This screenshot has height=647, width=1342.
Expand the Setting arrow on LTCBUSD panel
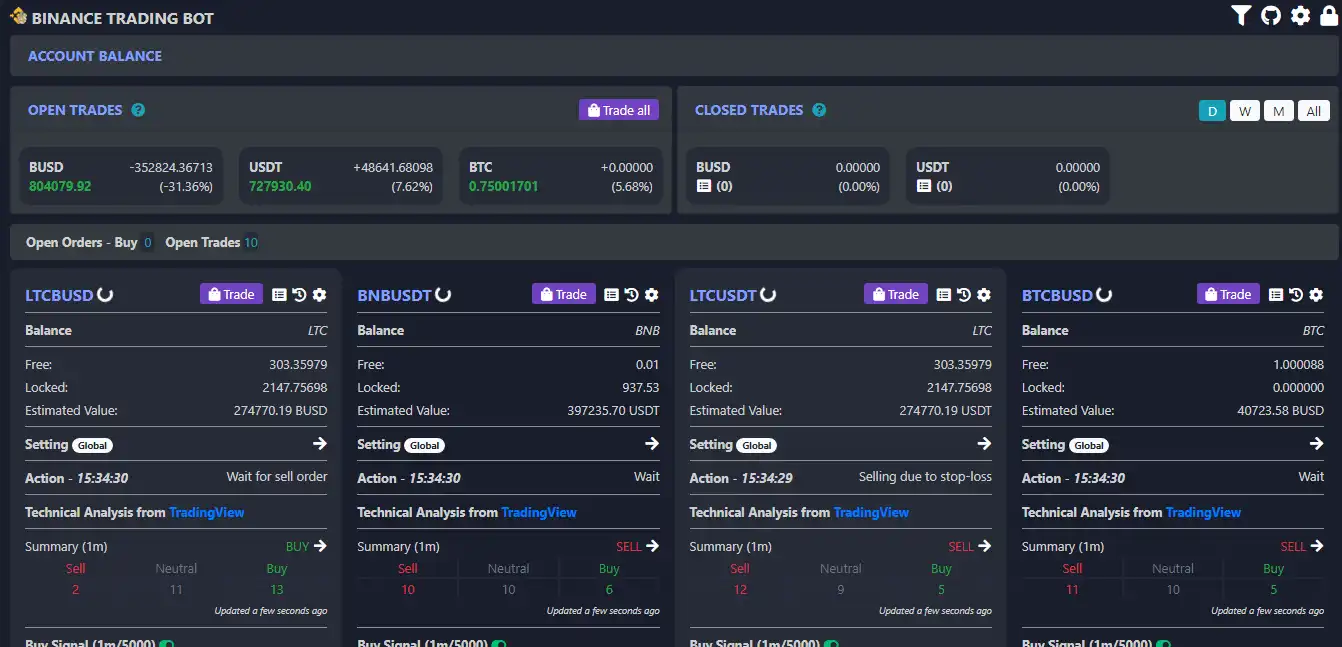click(x=319, y=443)
